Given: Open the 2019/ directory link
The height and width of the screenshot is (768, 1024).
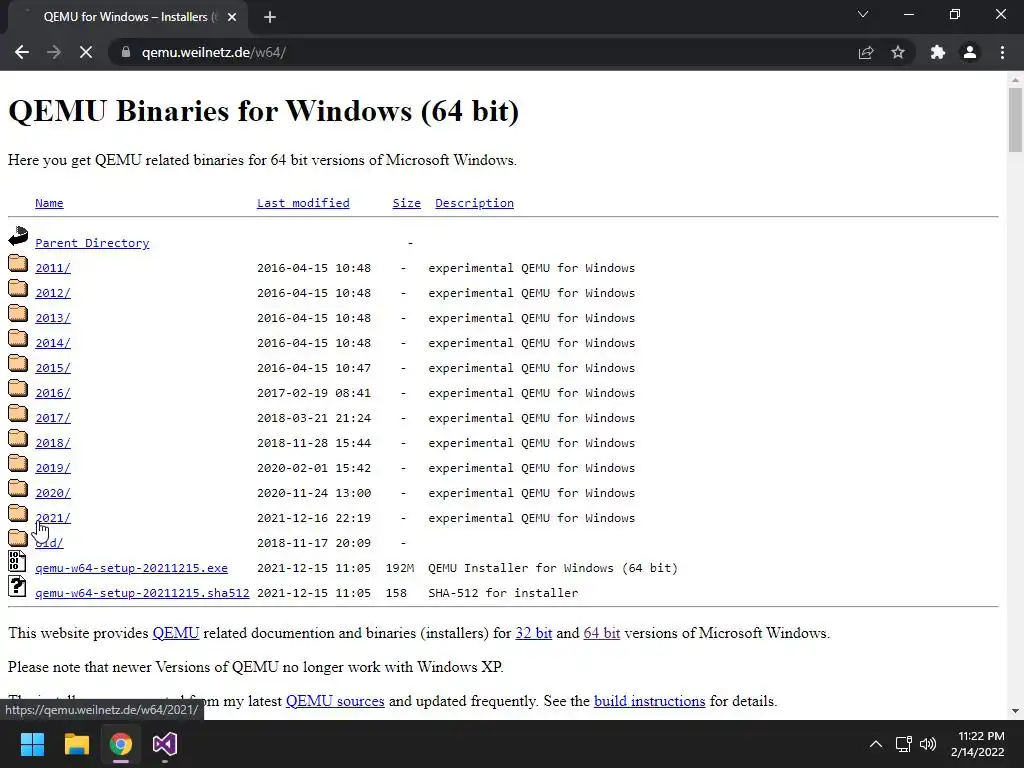Looking at the screenshot, I should point(53,468).
